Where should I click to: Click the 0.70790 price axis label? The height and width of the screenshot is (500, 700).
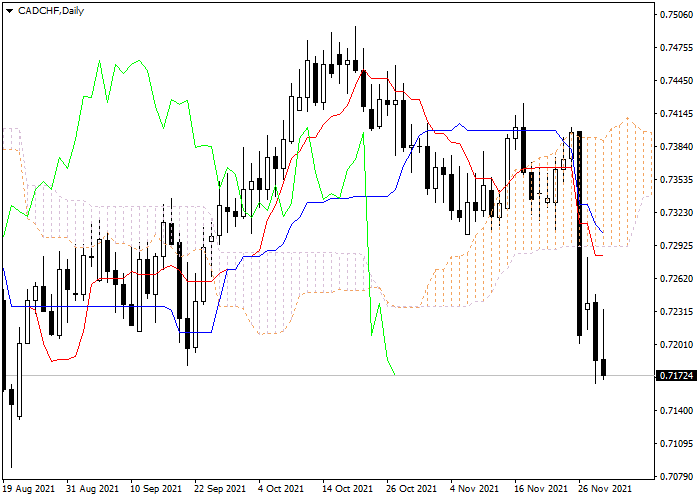click(676, 477)
